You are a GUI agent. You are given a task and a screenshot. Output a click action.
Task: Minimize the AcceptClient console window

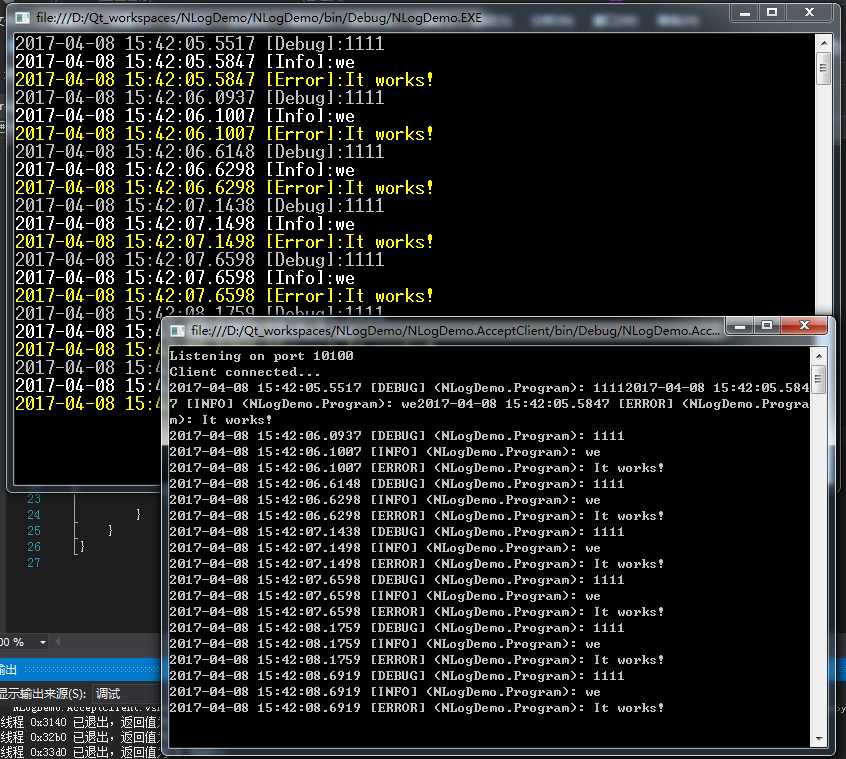pyautogui.click(x=740, y=325)
